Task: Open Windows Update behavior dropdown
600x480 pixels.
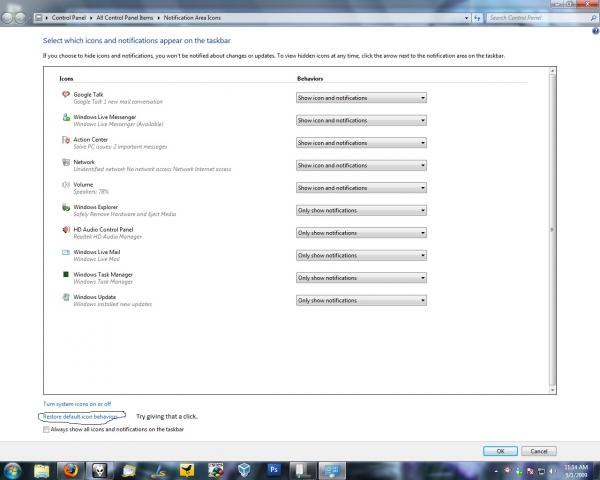Action: point(361,300)
